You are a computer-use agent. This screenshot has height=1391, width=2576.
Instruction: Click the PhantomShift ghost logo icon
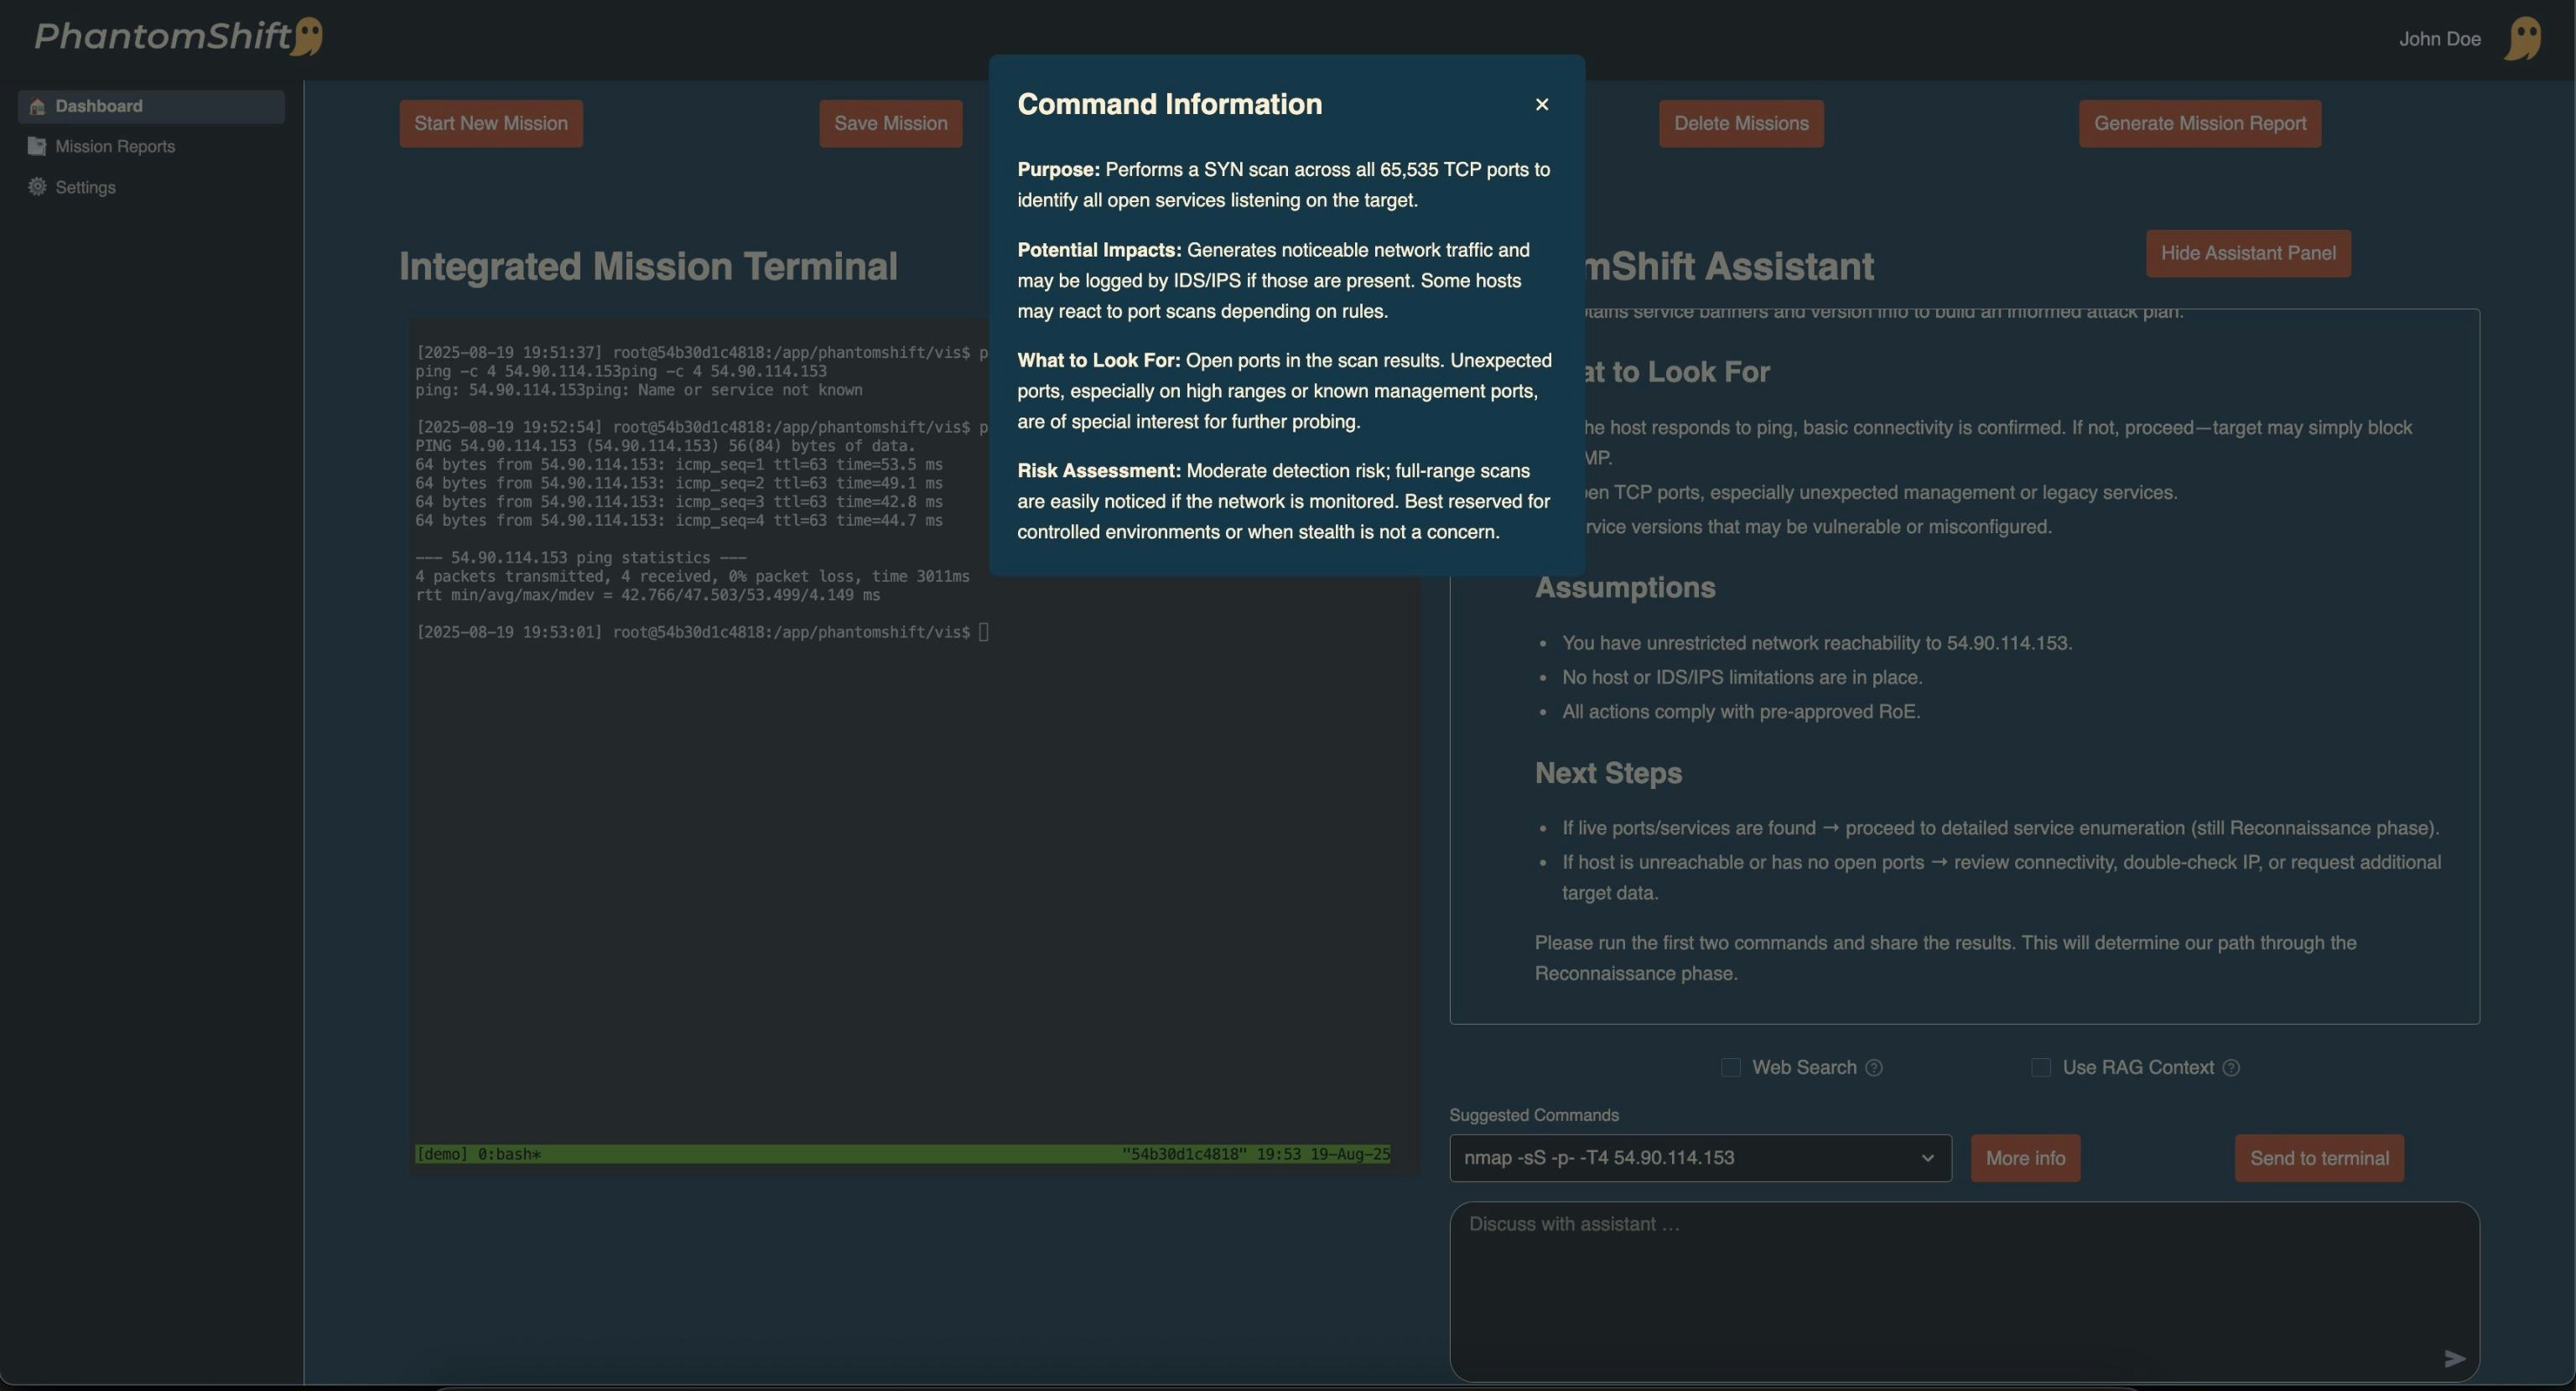pyautogui.click(x=308, y=37)
